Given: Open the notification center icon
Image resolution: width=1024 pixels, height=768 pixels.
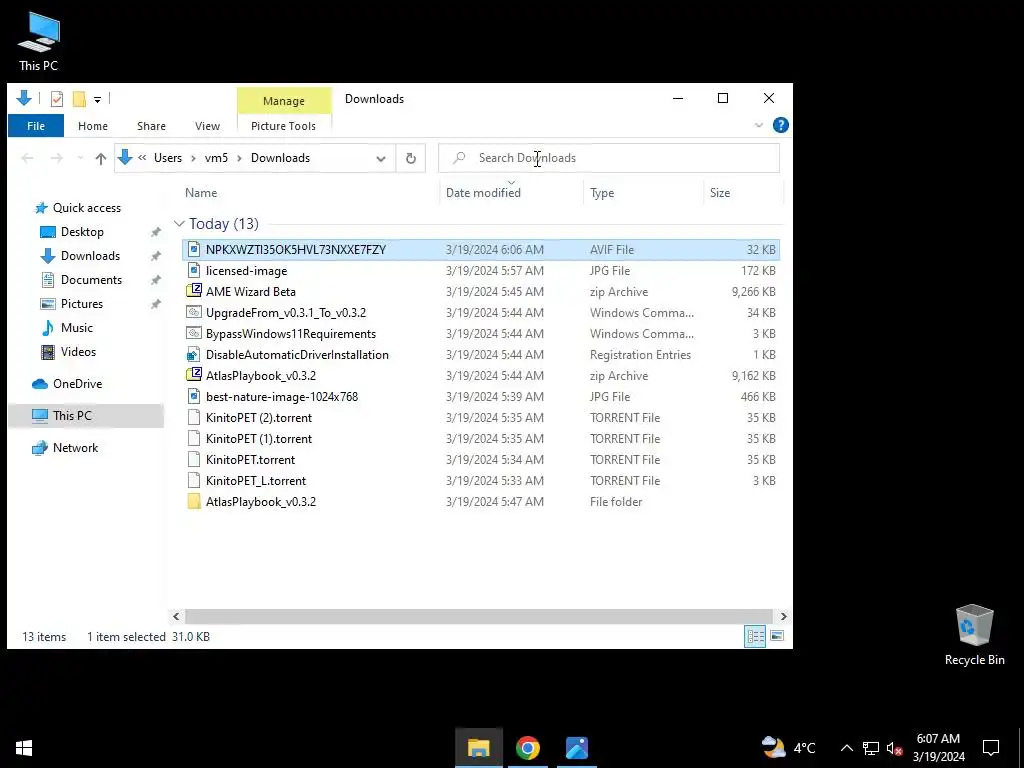Looking at the screenshot, I should (x=991, y=748).
